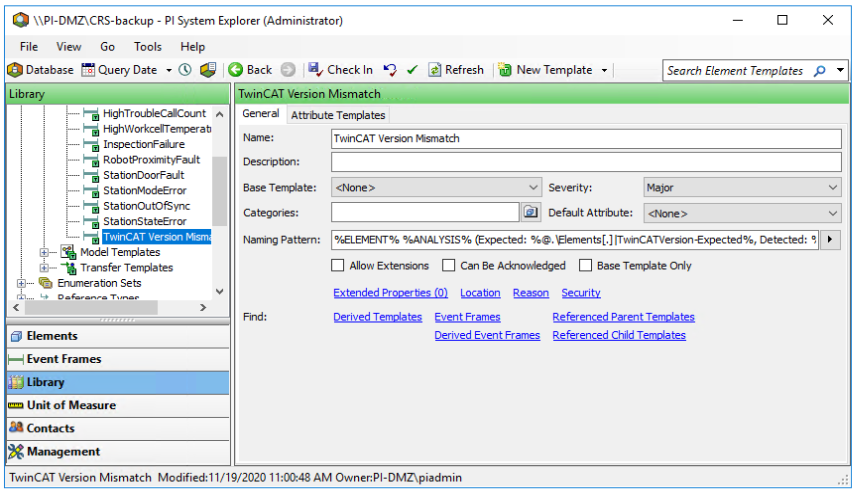Click the Categories browse icon button

[531, 212]
